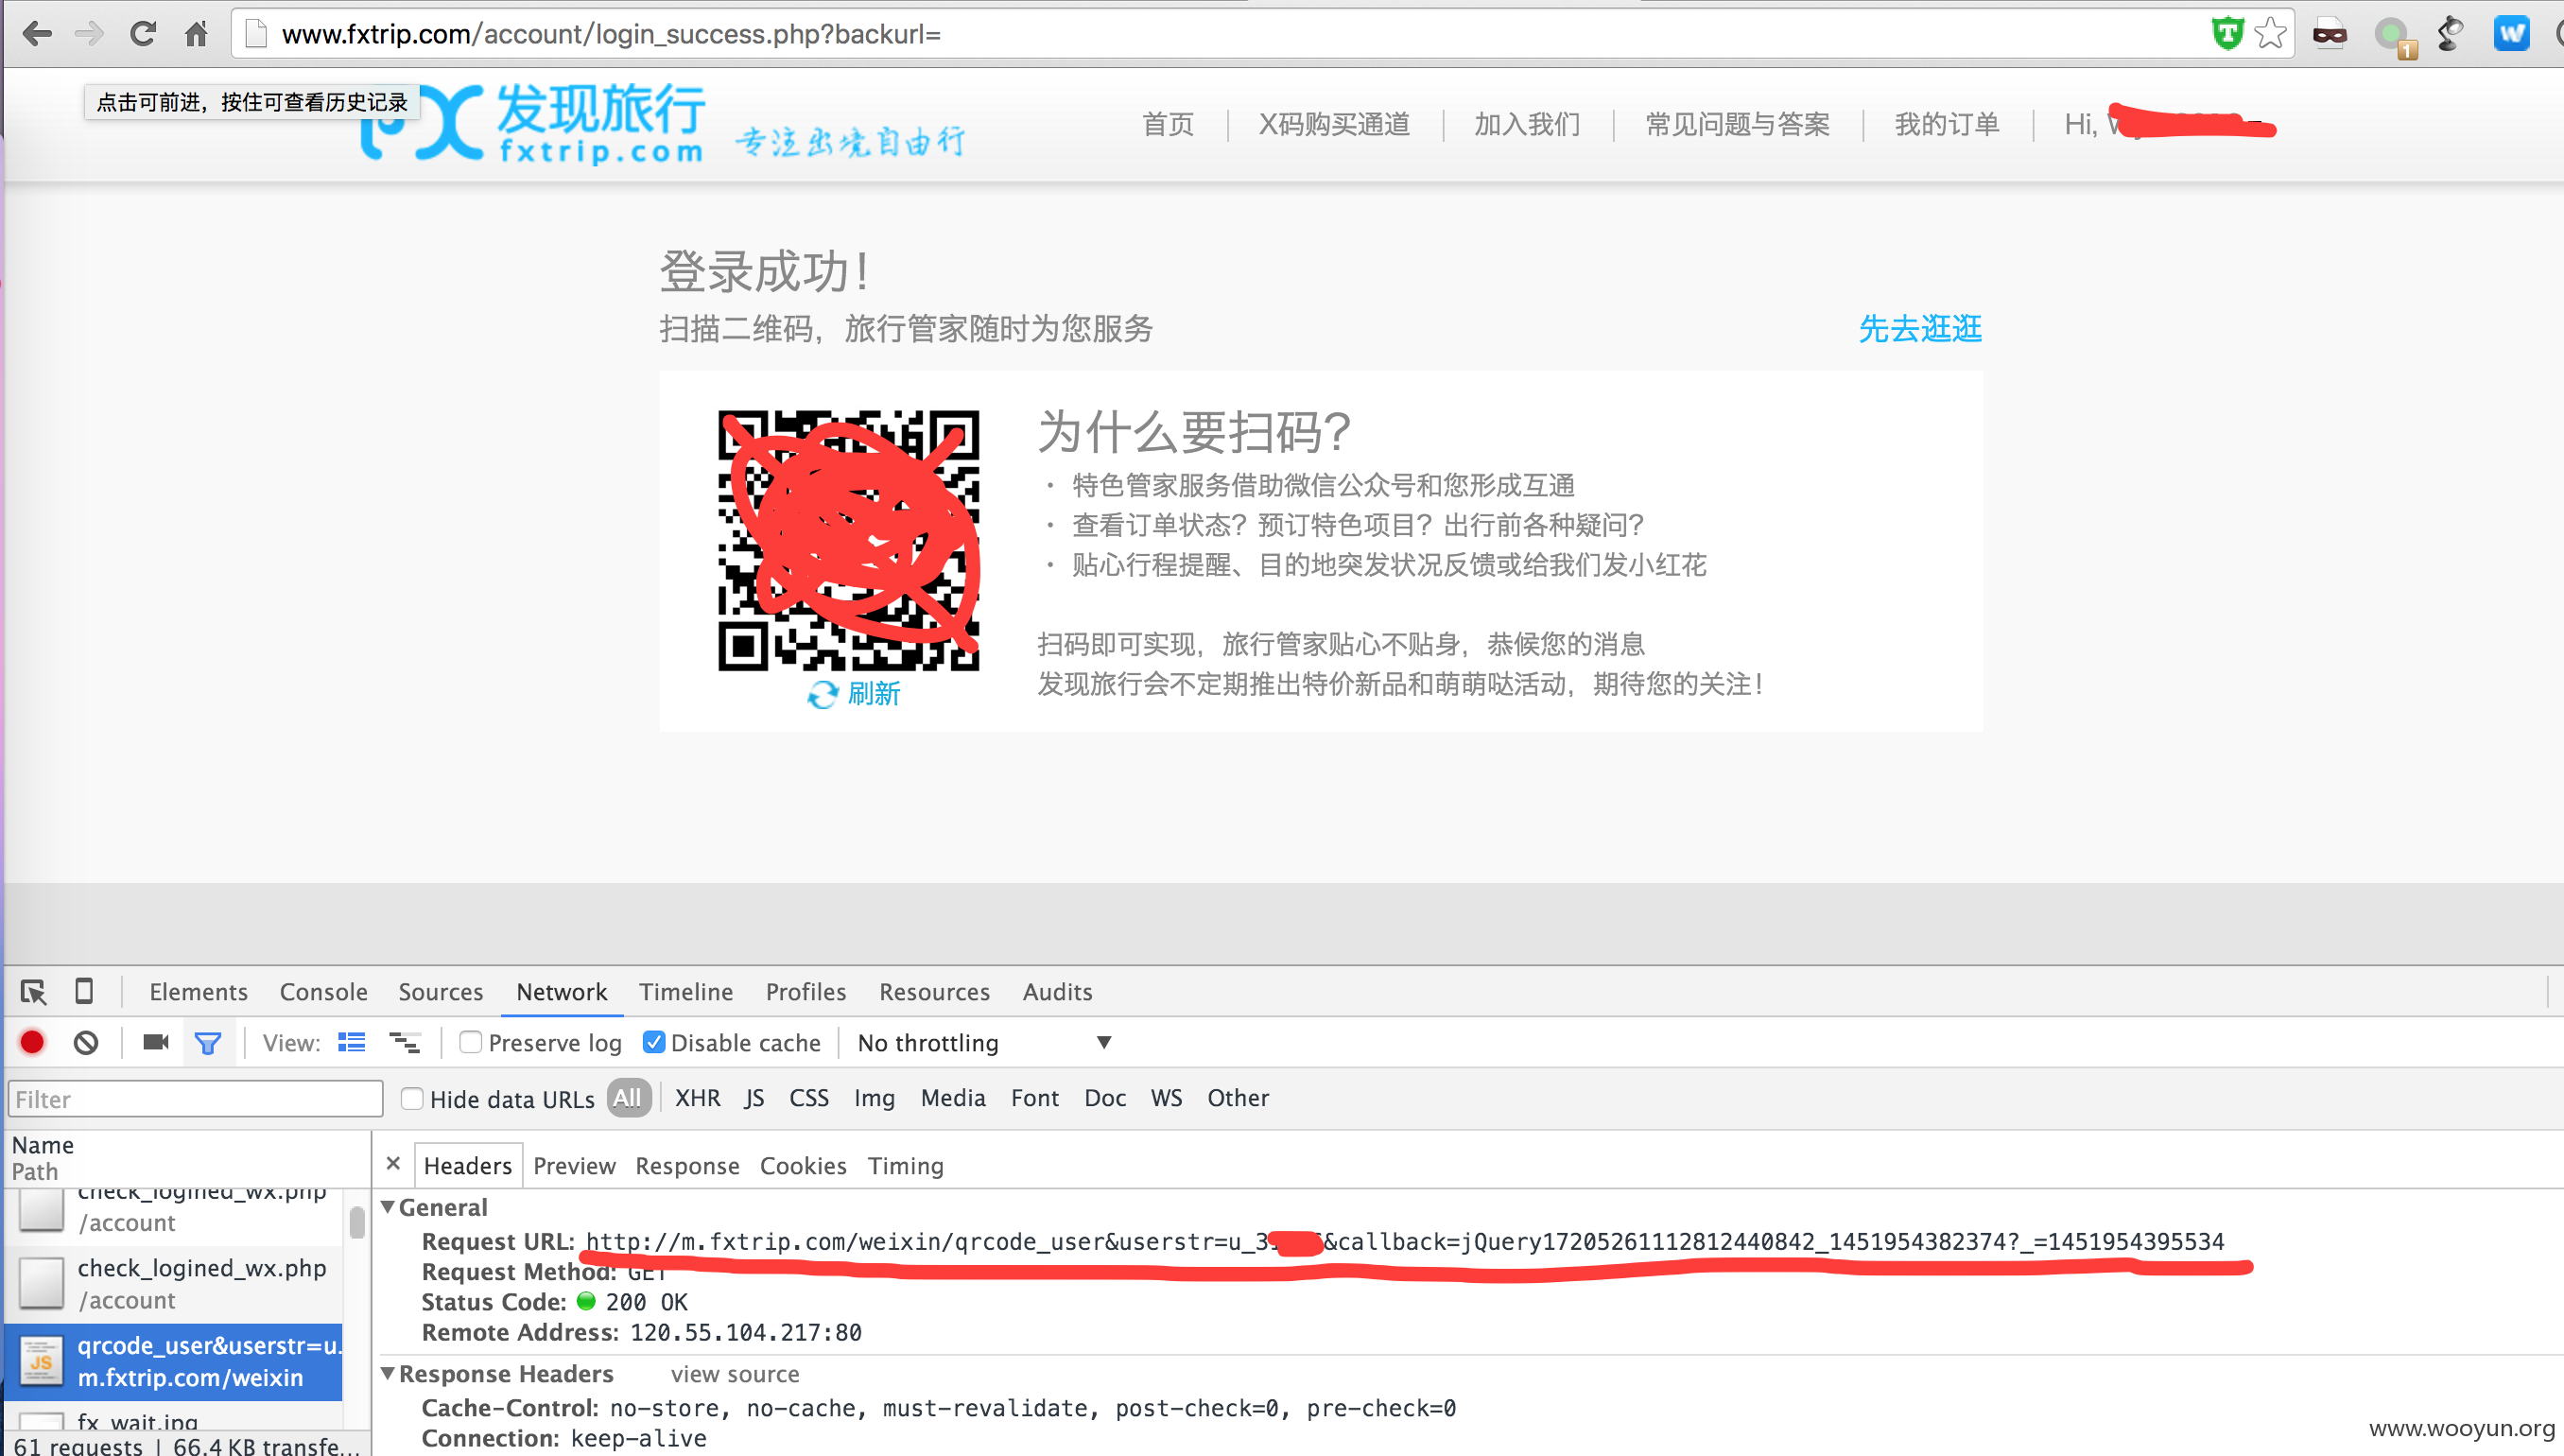Viewport: 2564px width, 1456px height.
Task: Open 我的订单 link
Action: (1947, 124)
